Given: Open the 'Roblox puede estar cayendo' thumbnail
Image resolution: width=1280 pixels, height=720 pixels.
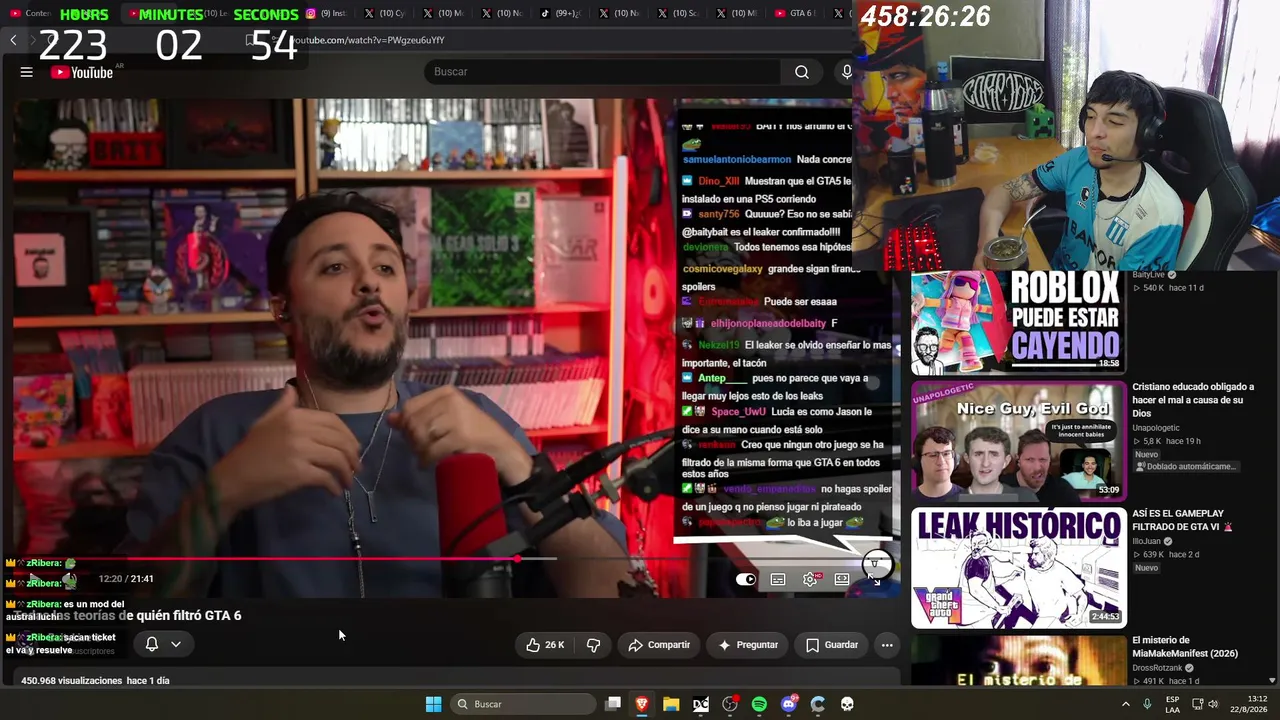Looking at the screenshot, I should [x=1018, y=321].
